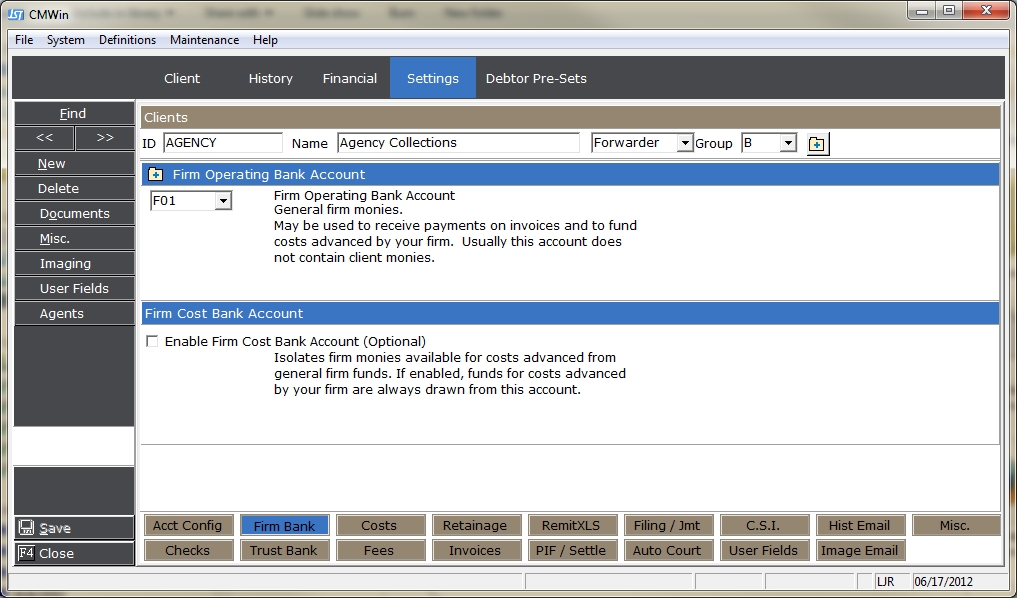Click the folder icon next to Group dropdown
1017x598 pixels.
pos(817,144)
